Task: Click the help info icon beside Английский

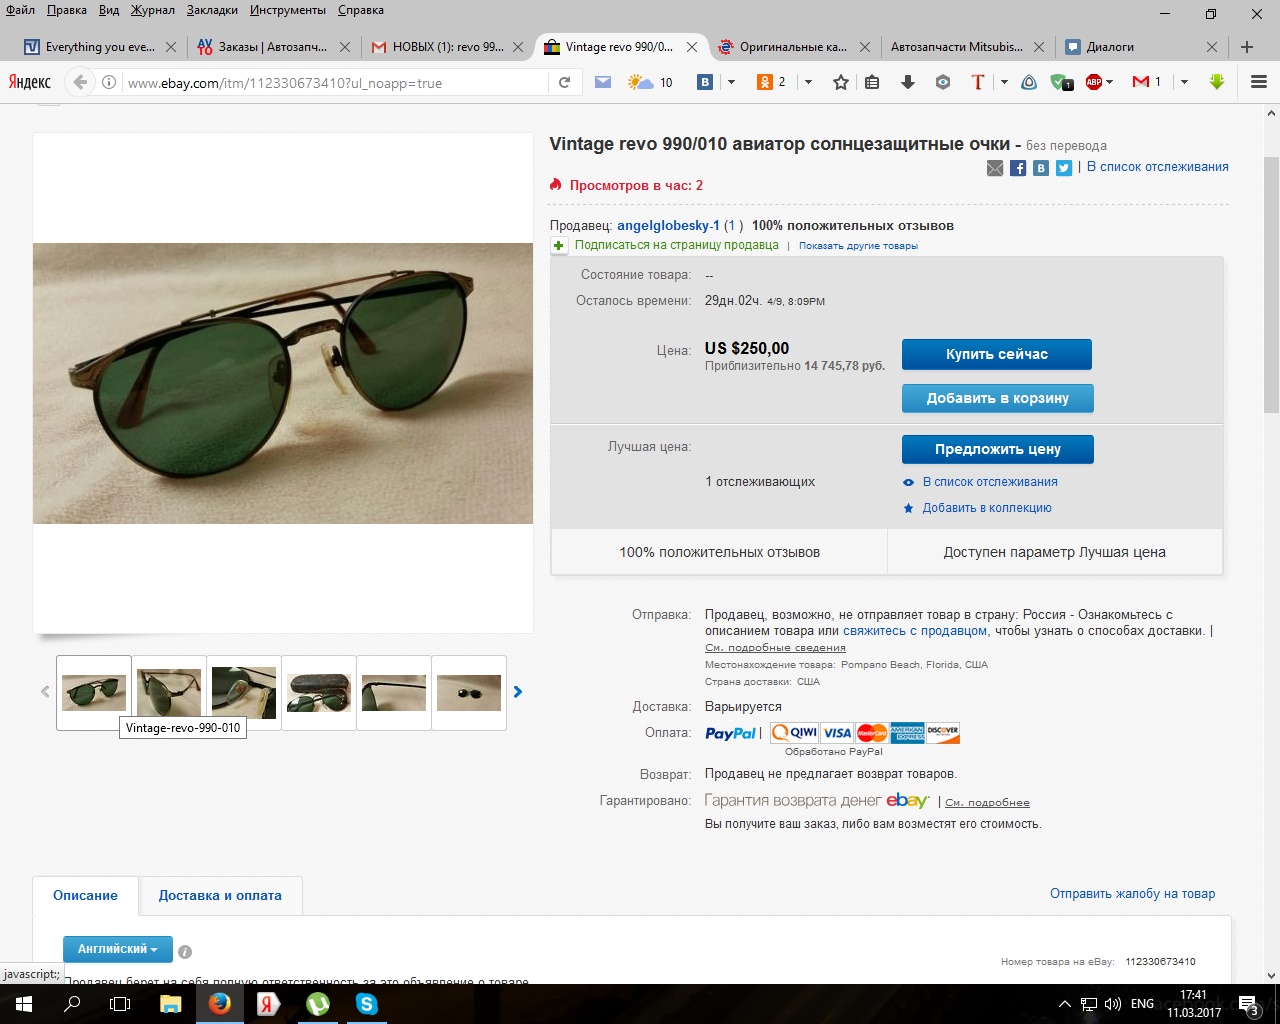Action: click(185, 952)
